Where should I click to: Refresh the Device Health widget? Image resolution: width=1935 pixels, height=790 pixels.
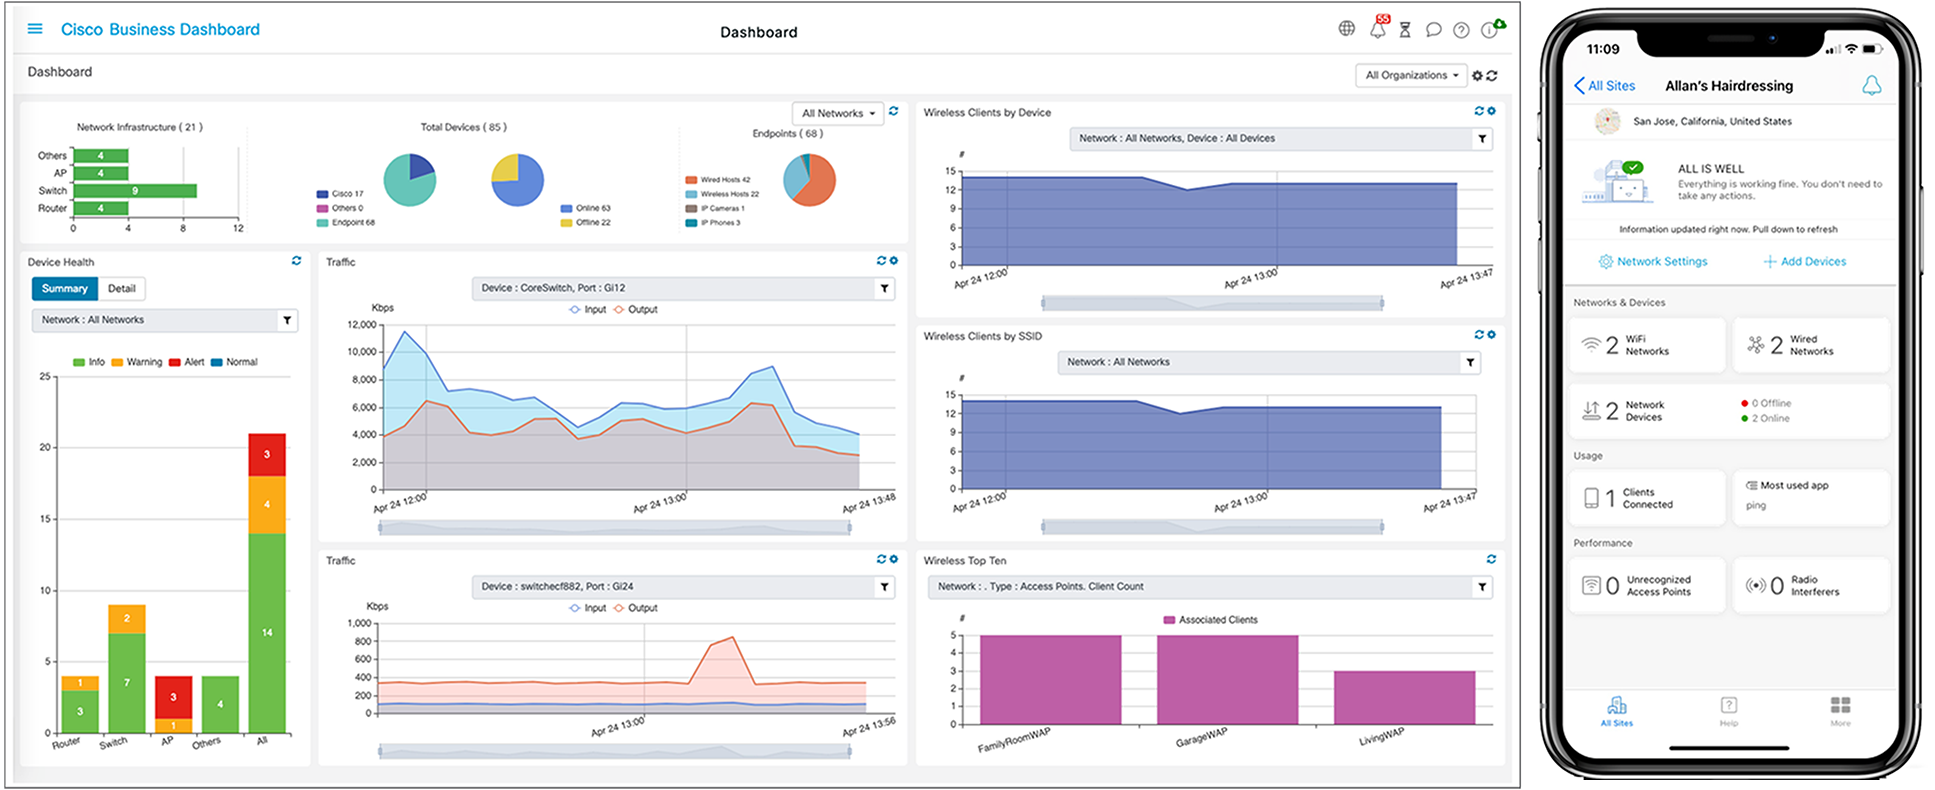(296, 261)
